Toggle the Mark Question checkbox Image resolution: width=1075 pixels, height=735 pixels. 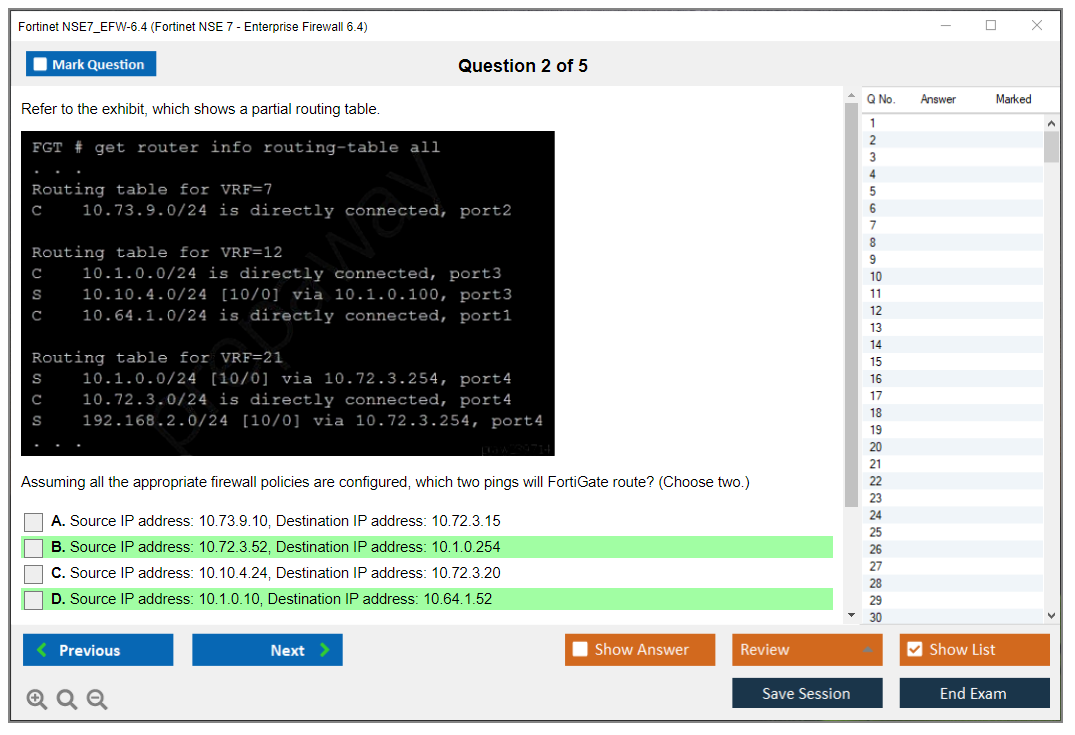tap(41, 65)
